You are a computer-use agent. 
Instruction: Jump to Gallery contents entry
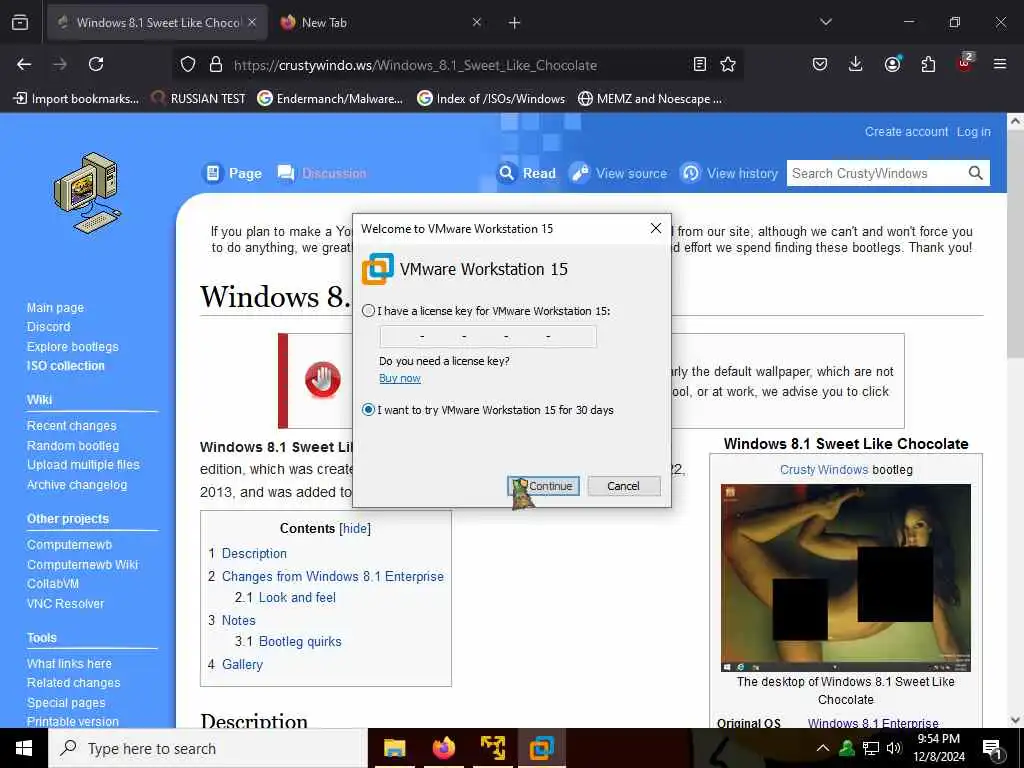(242, 664)
